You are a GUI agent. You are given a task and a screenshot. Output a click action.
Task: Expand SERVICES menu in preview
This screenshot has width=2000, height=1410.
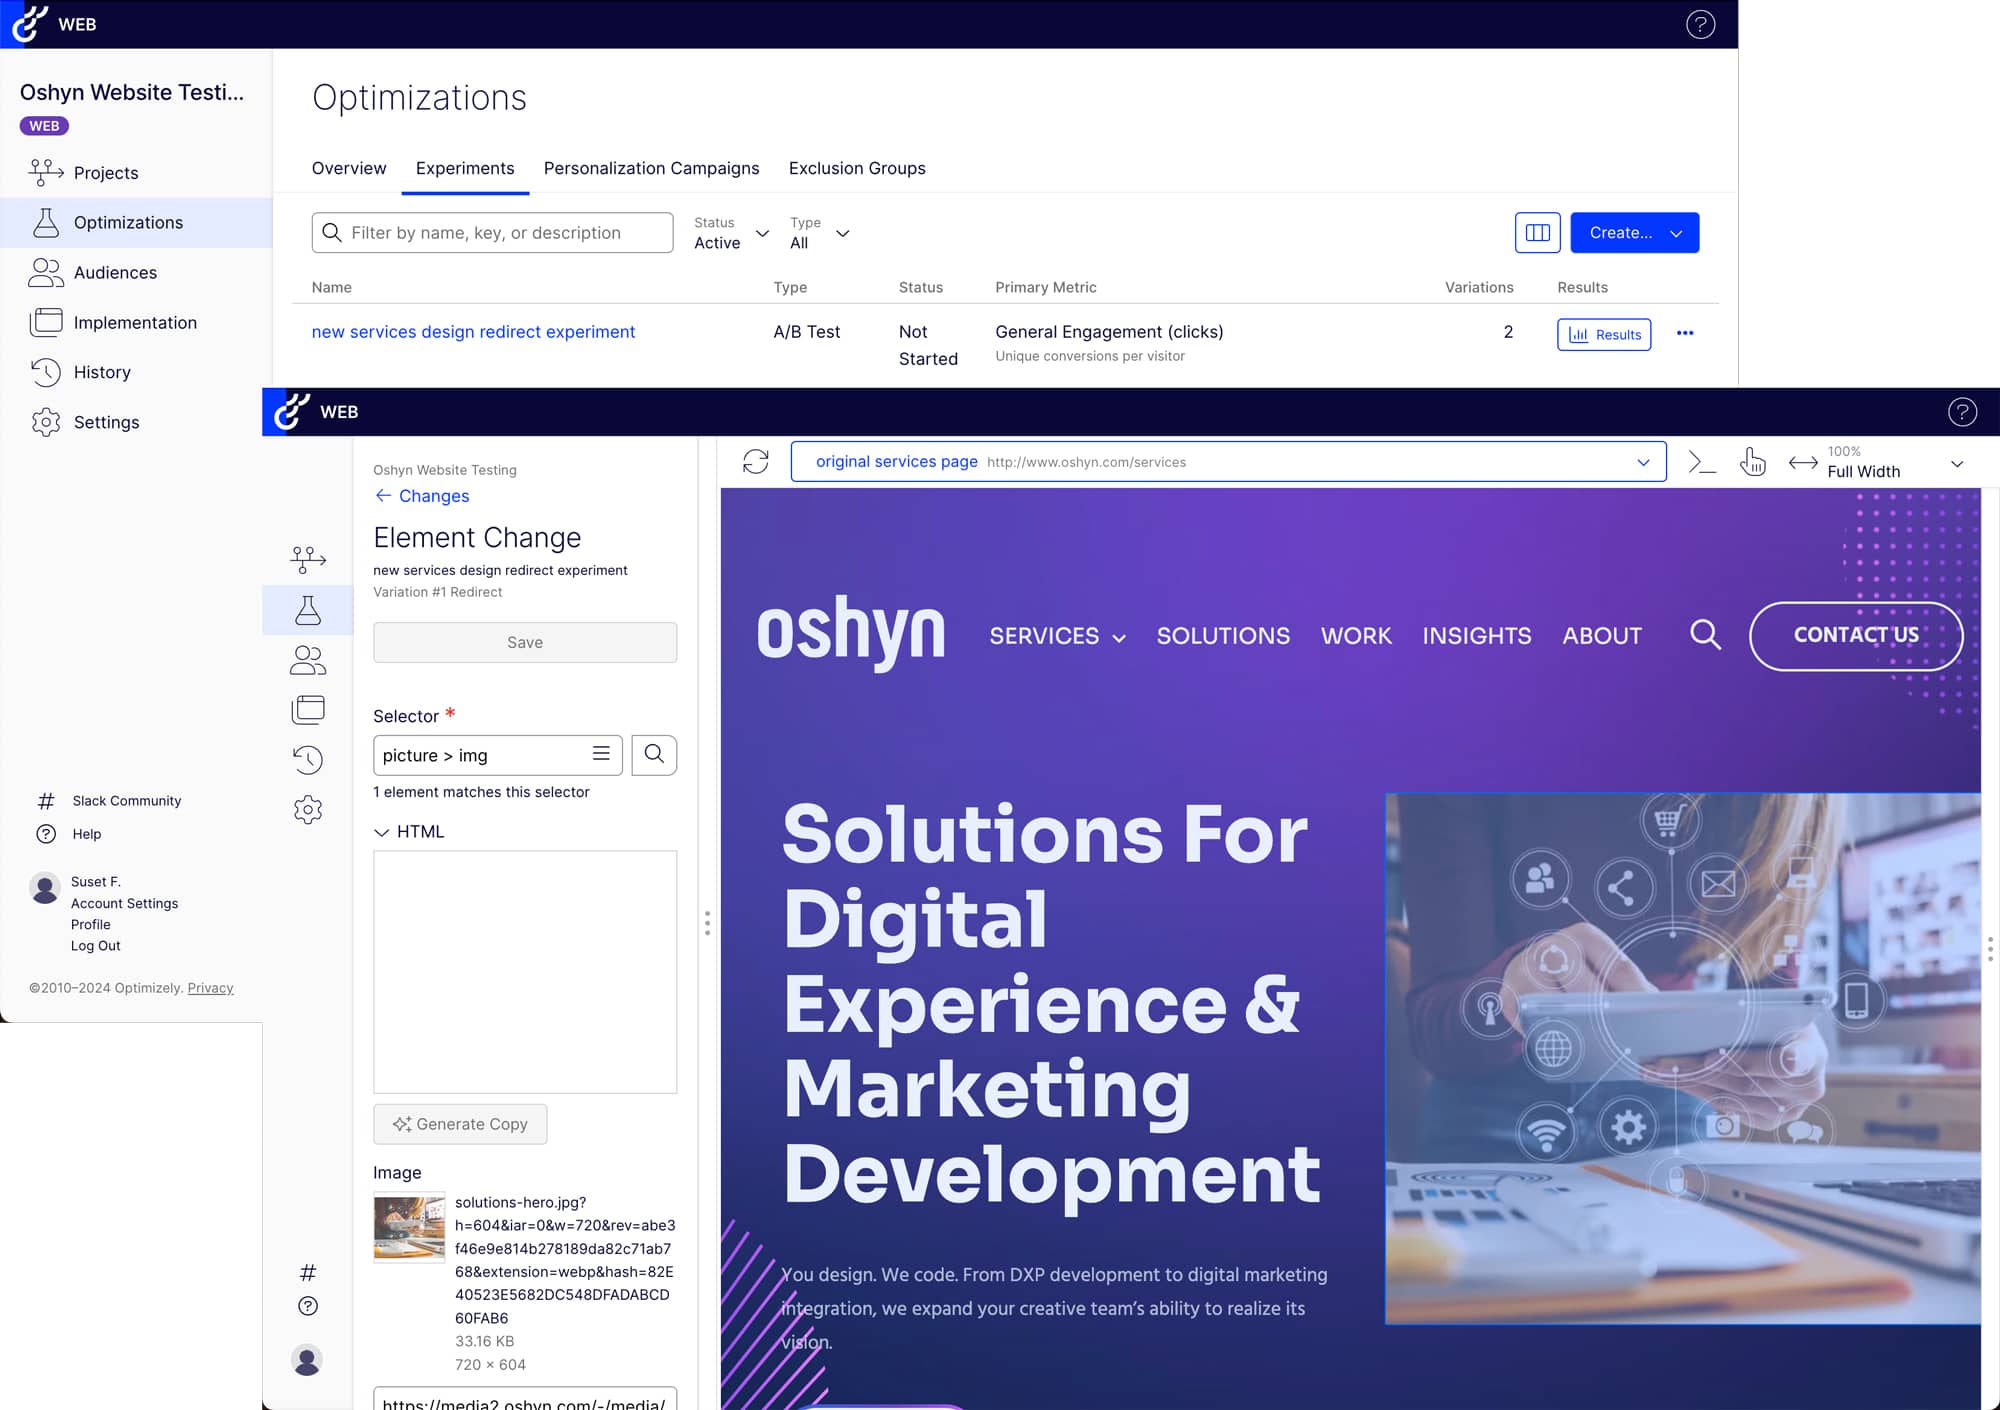(1057, 636)
